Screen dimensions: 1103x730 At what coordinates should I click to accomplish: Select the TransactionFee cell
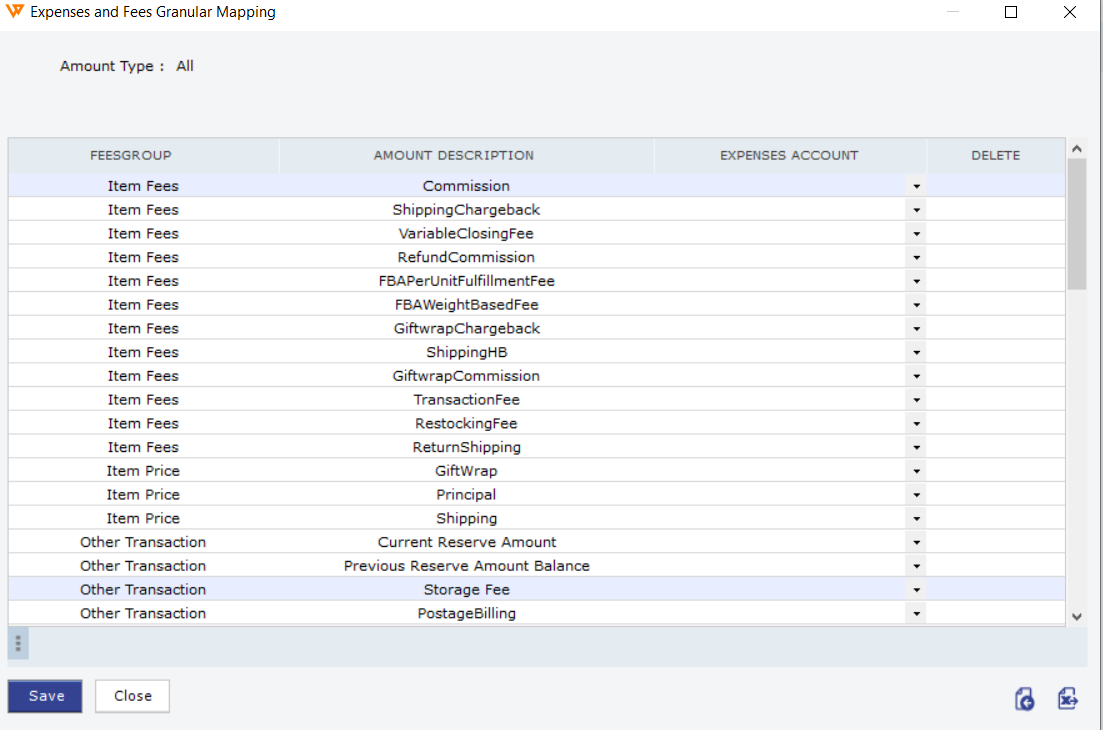(x=466, y=400)
